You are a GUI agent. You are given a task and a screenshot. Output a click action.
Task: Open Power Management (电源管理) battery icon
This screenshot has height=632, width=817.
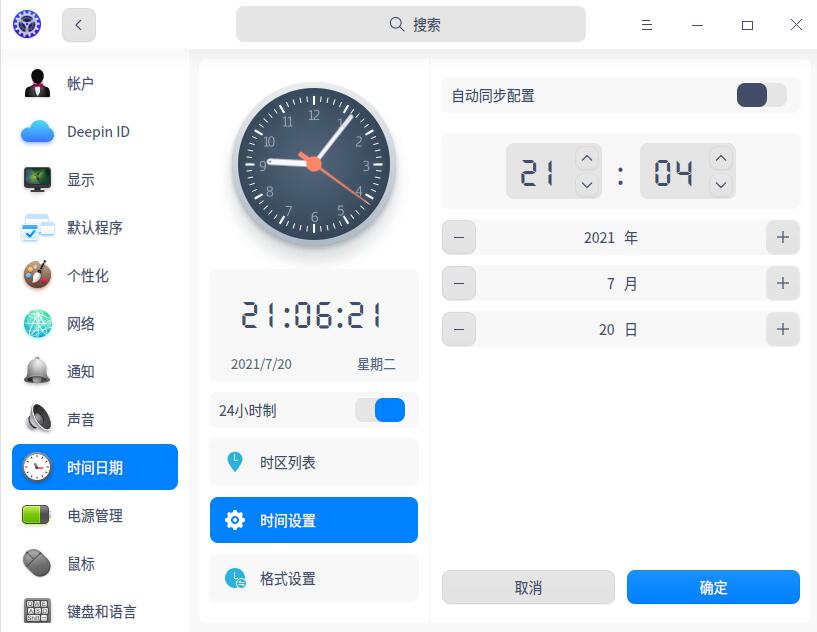tap(35, 515)
